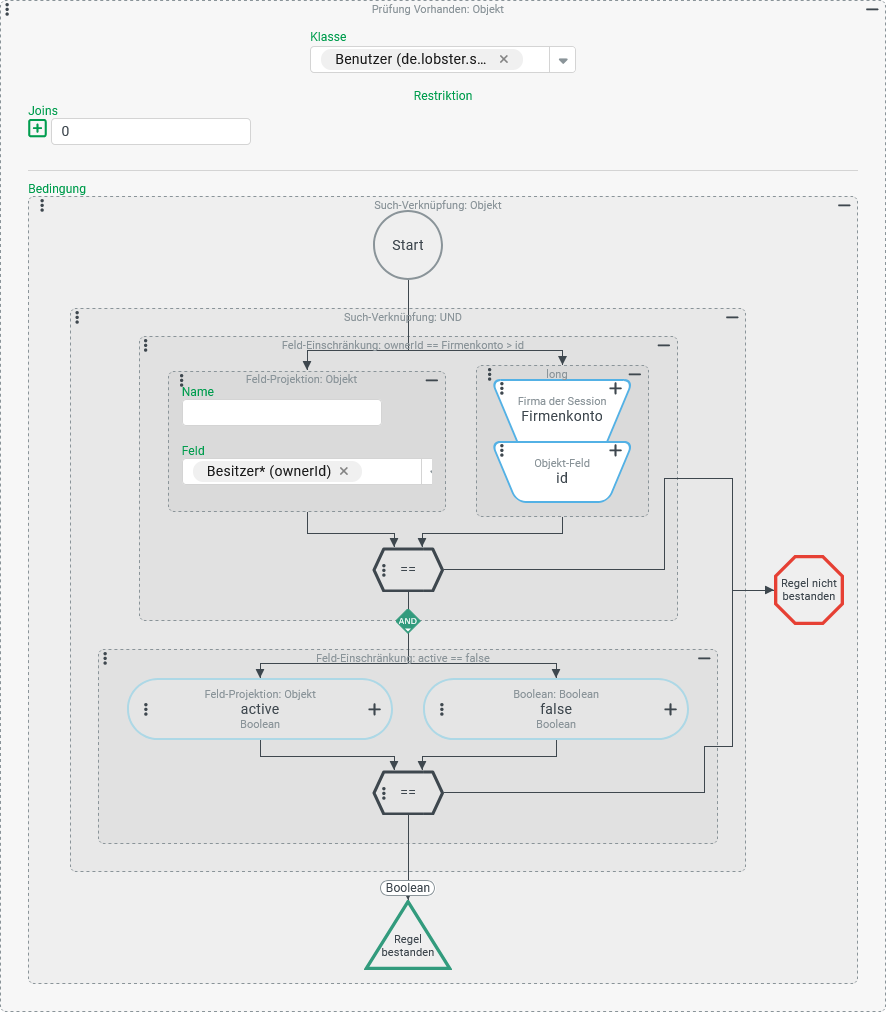Click plus icon on the active projection node
Viewport: 886px width, 1012px height.
coord(374,709)
